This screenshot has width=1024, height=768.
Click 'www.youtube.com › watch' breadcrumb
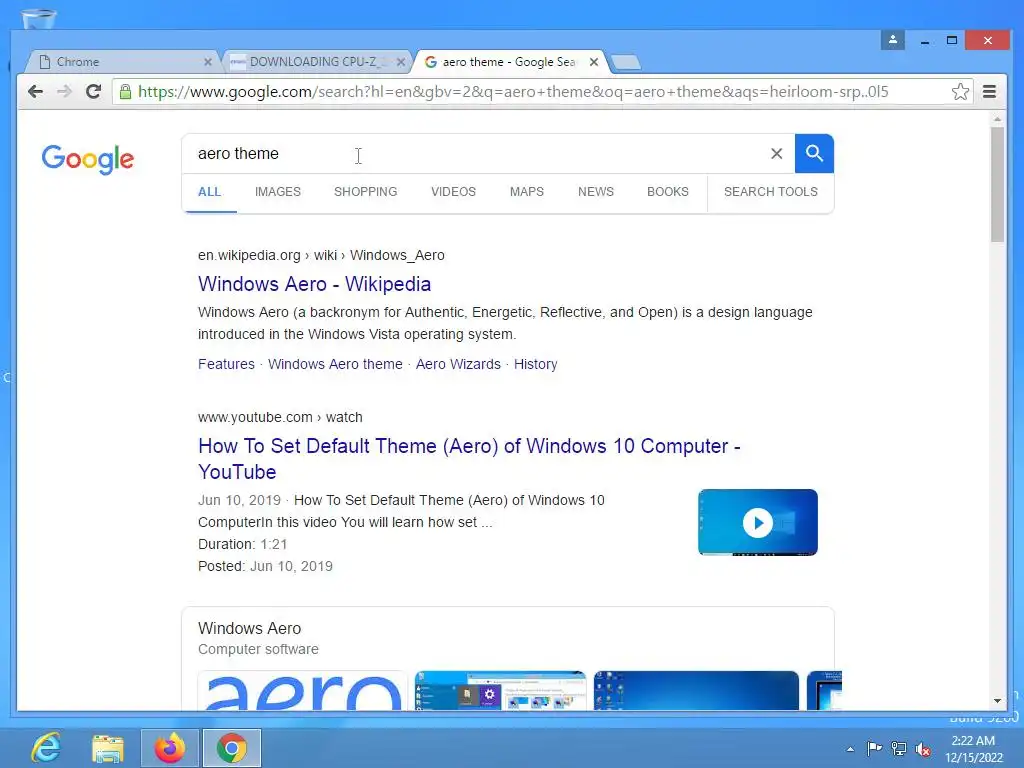280,417
